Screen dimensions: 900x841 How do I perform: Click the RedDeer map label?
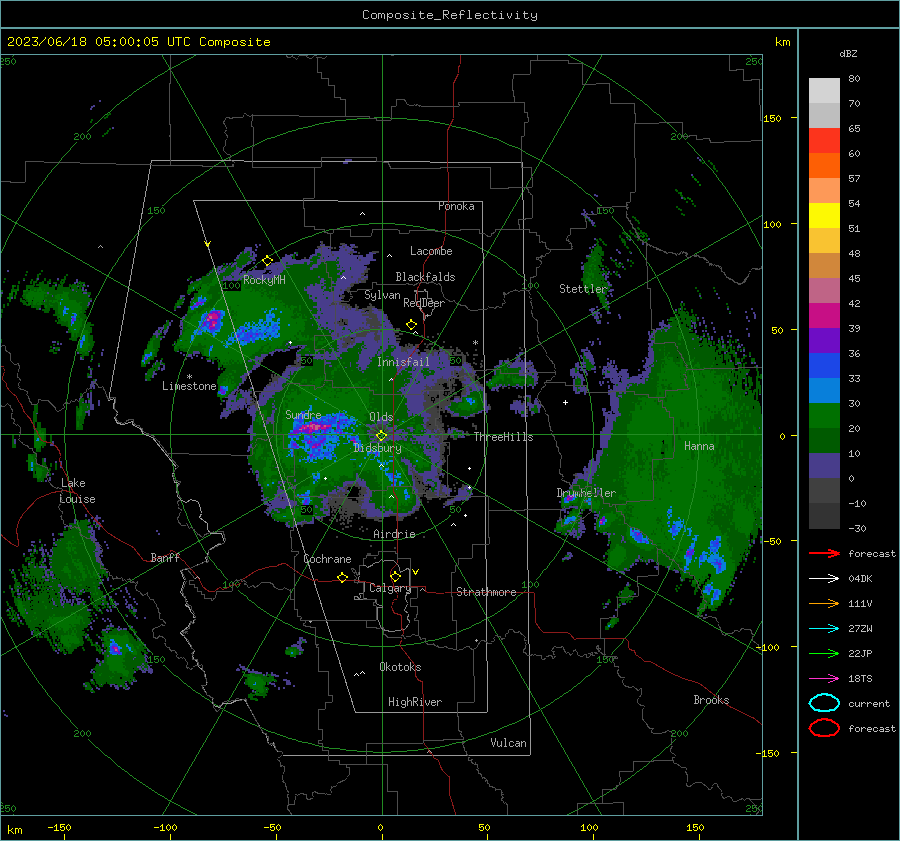[424, 303]
